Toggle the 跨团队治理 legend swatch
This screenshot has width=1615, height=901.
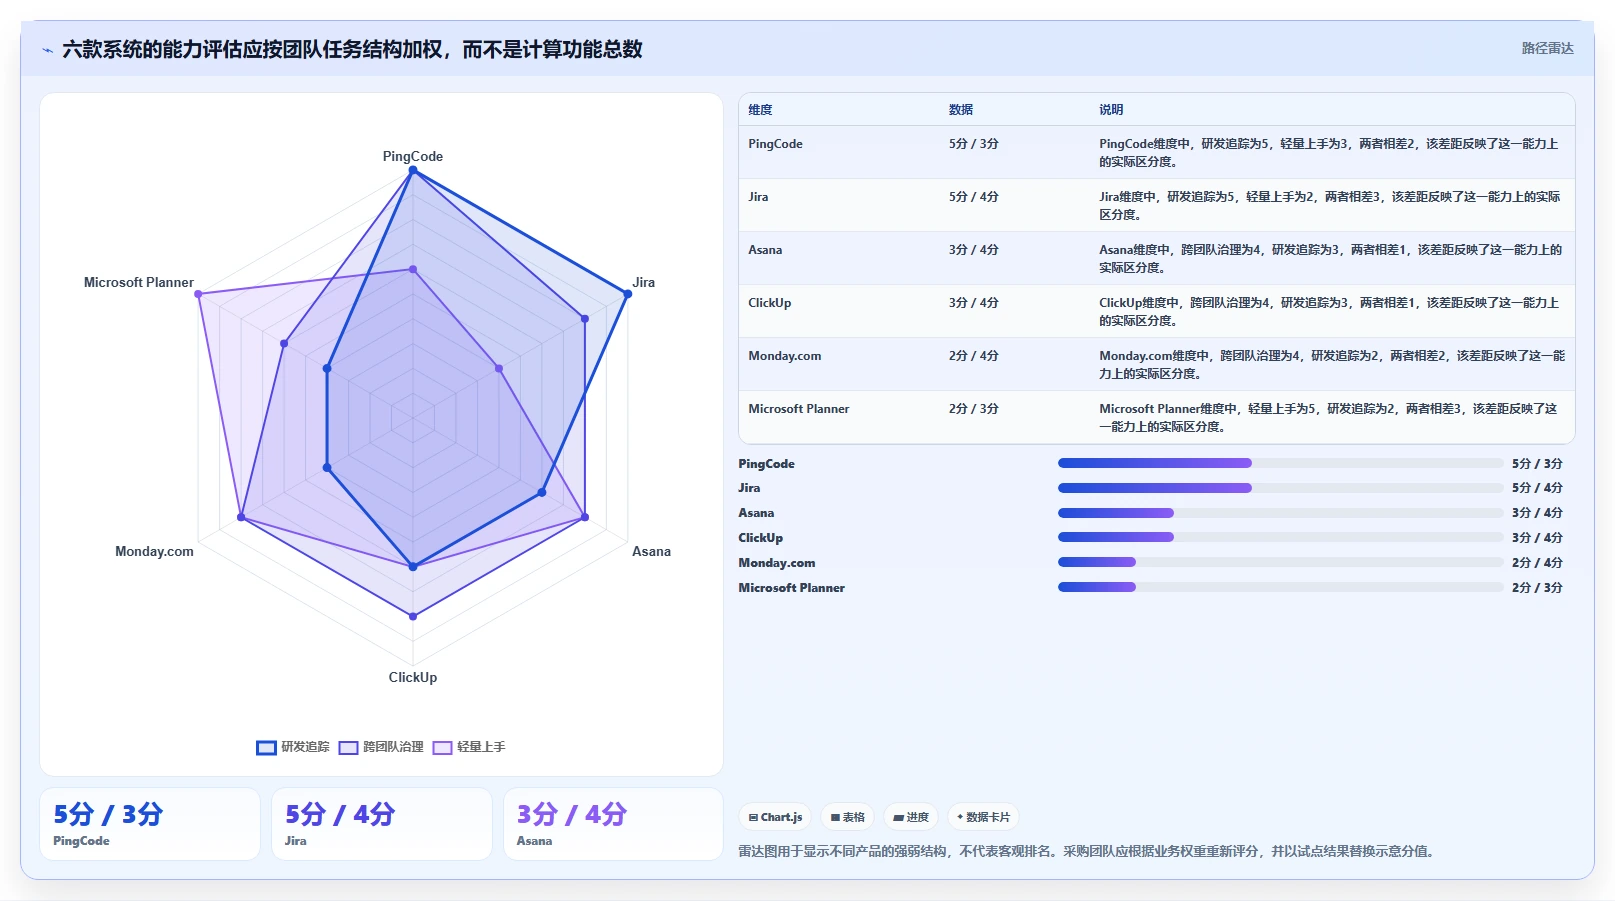[x=348, y=747]
